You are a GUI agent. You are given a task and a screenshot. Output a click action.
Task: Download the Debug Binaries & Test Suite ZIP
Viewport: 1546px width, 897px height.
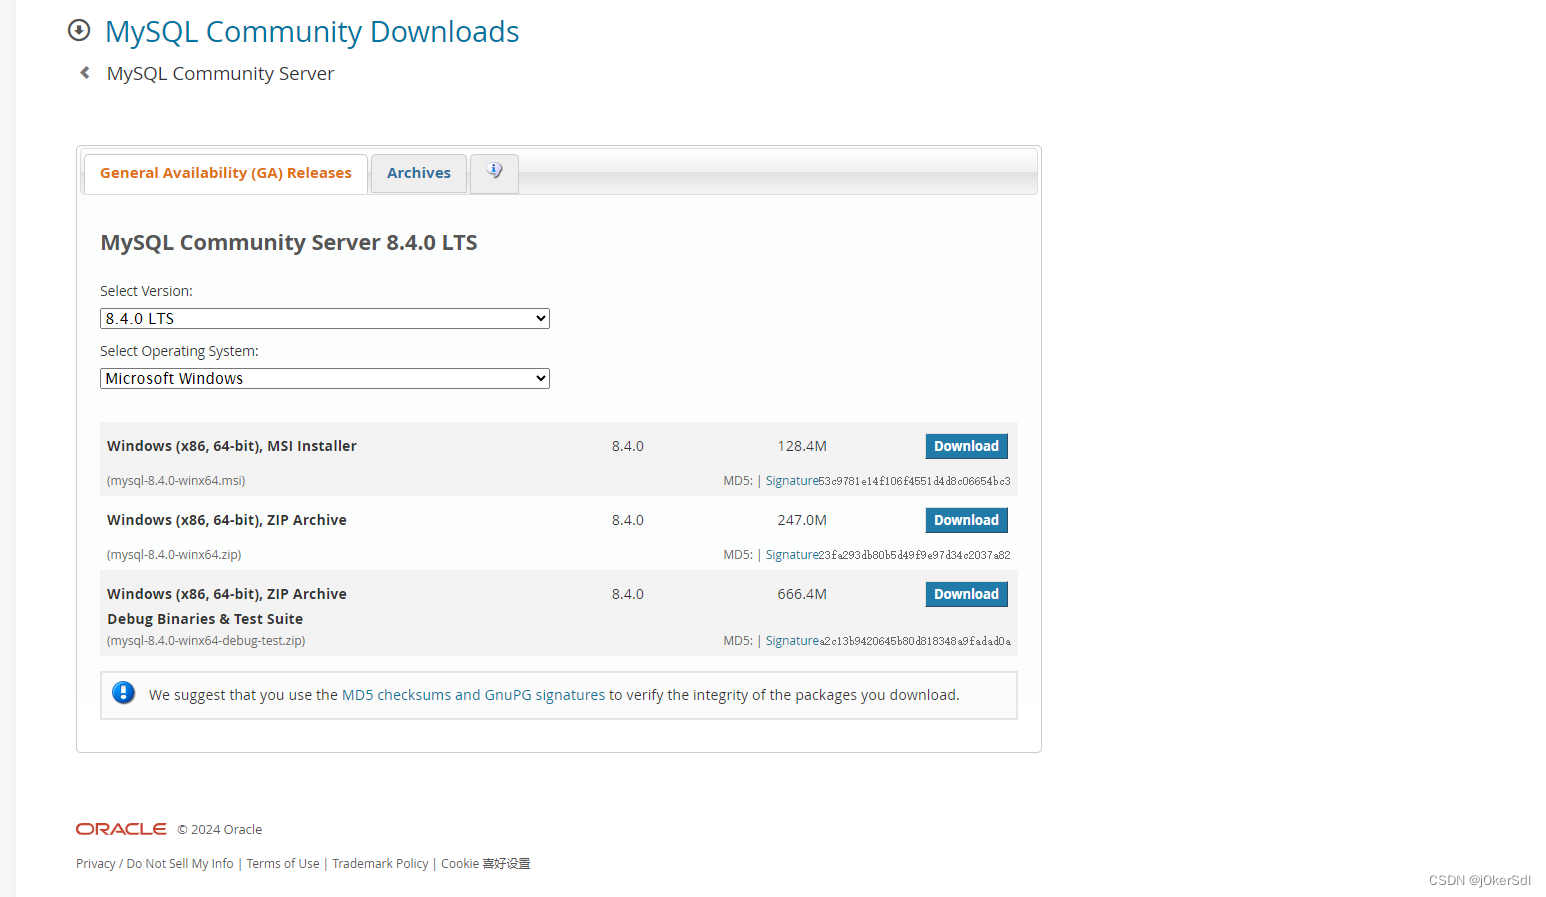(x=966, y=594)
